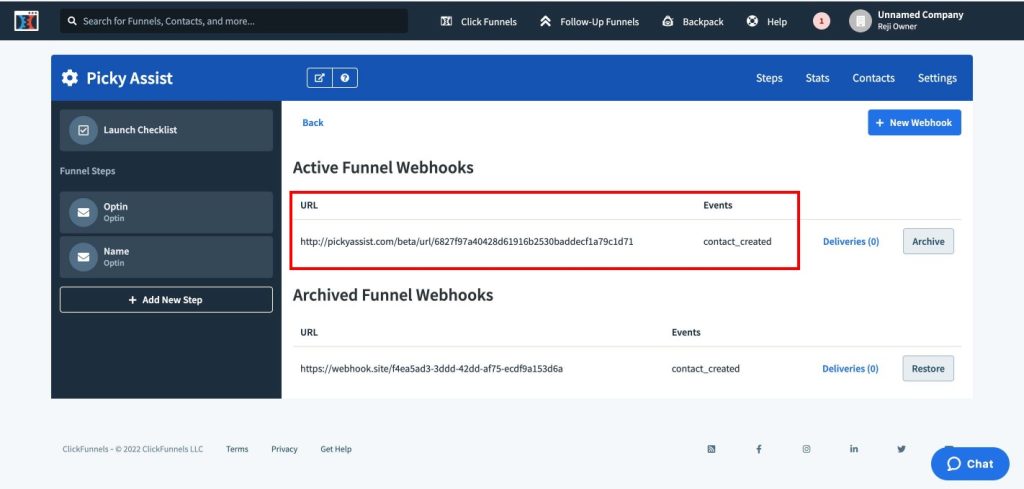This screenshot has width=1024, height=489.
Task: Click the Twitter footer icon
Action: (x=901, y=449)
